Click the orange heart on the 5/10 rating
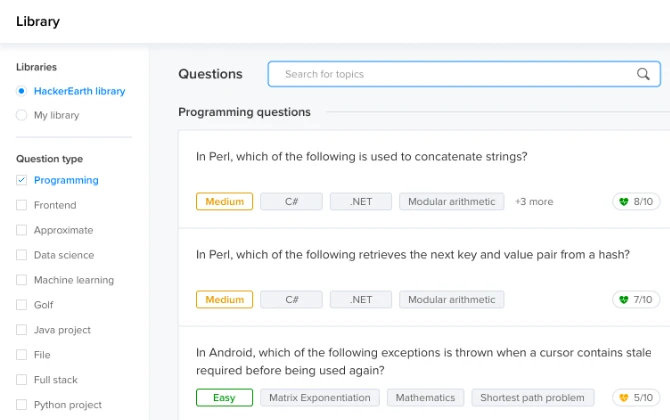Screen dimensions: 670x420 click(x=624, y=398)
